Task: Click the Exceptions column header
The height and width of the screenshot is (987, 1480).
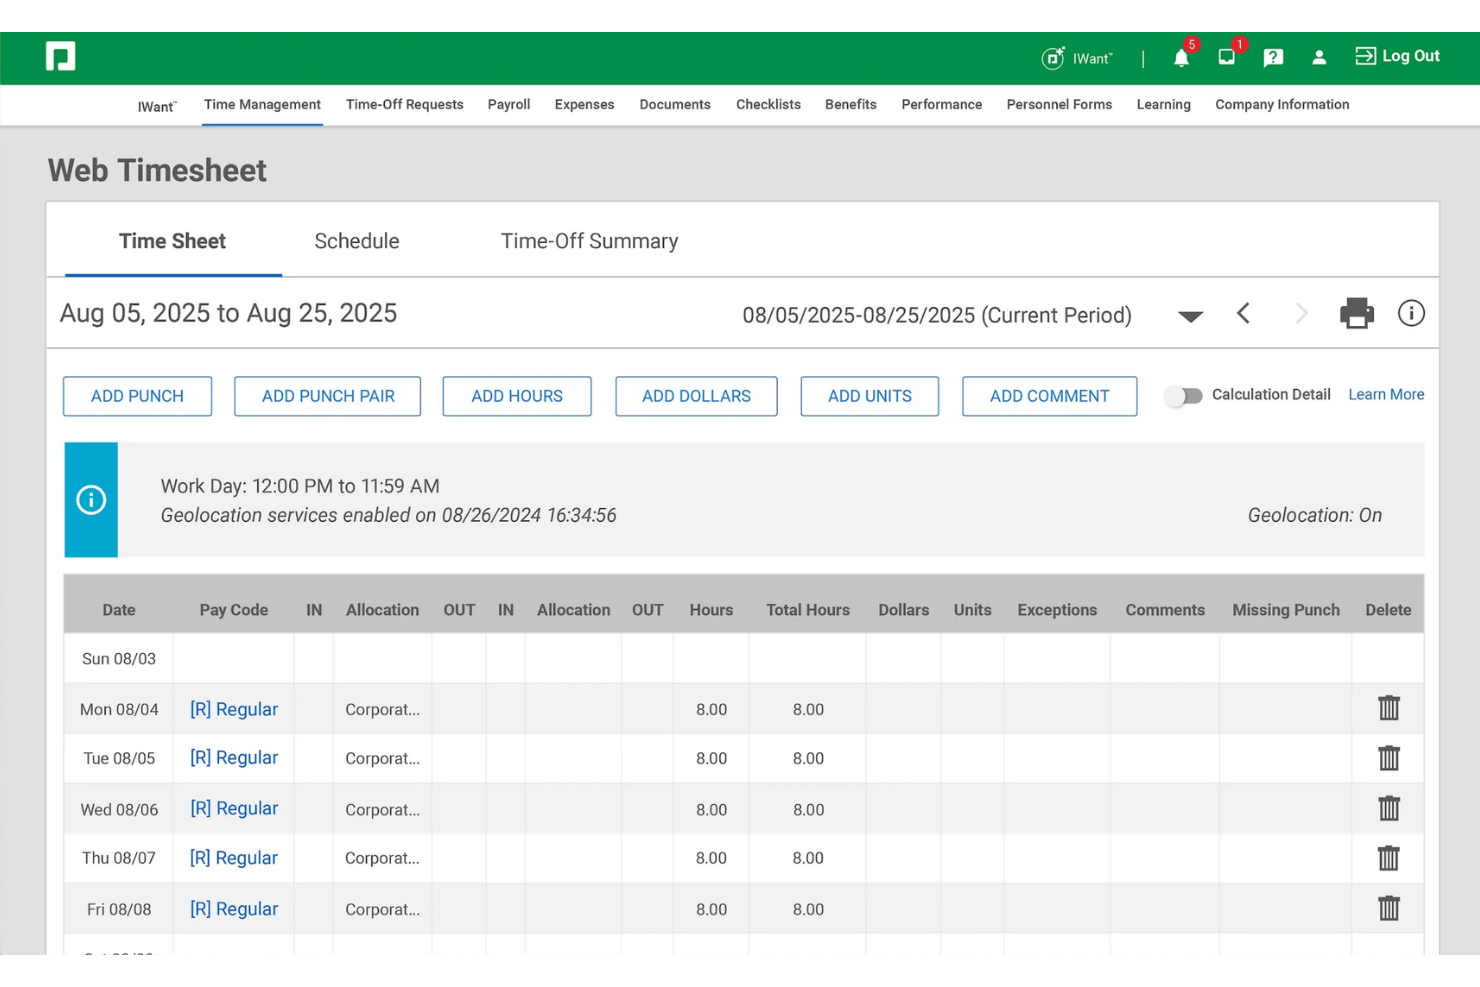Action: pyautogui.click(x=1057, y=610)
